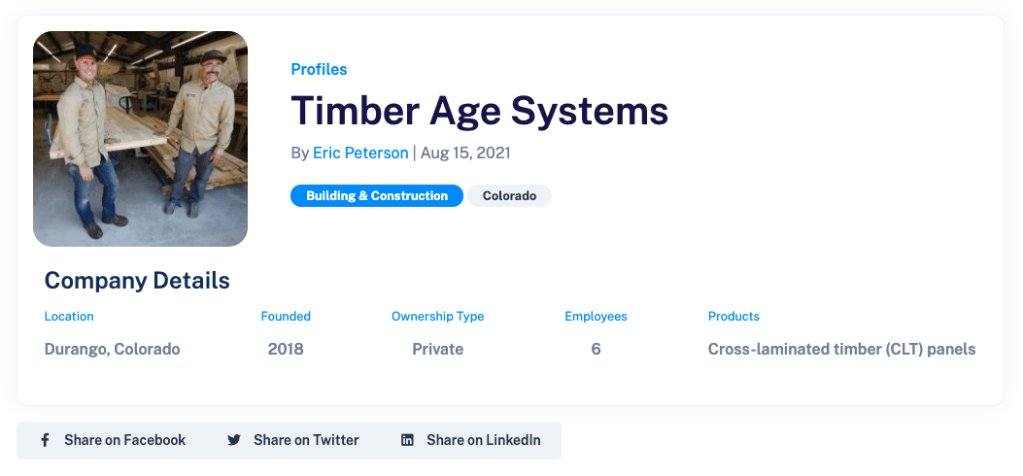Viewport: 1023px width, 476px height.
Task: Click the Company Details heading
Action: pos(137,281)
